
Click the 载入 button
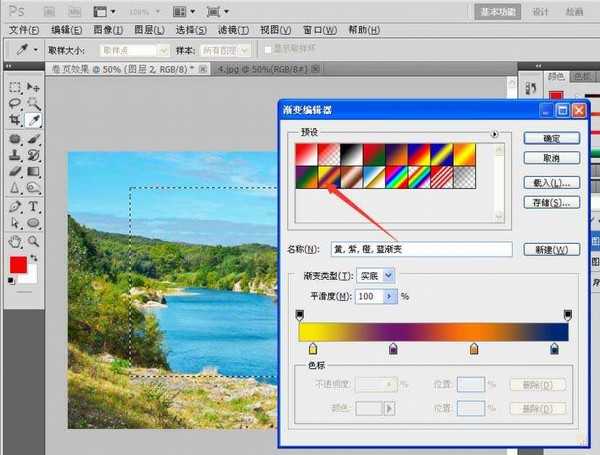[x=552, y=183]
